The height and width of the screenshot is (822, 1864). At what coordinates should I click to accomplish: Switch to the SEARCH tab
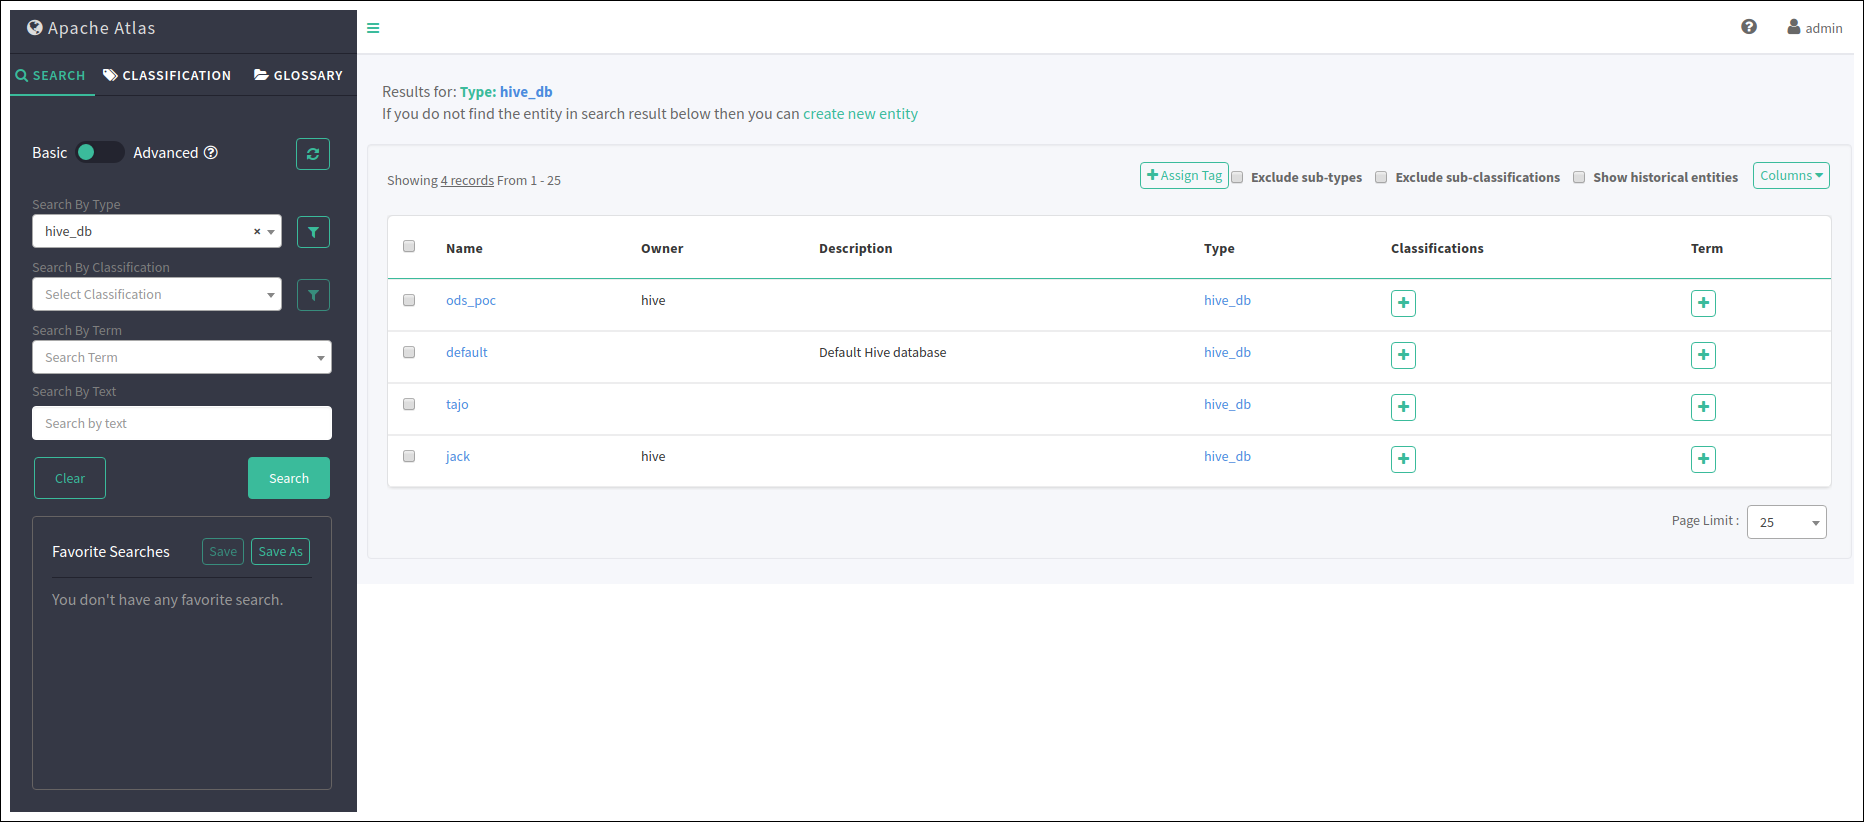tap(51, 75)
